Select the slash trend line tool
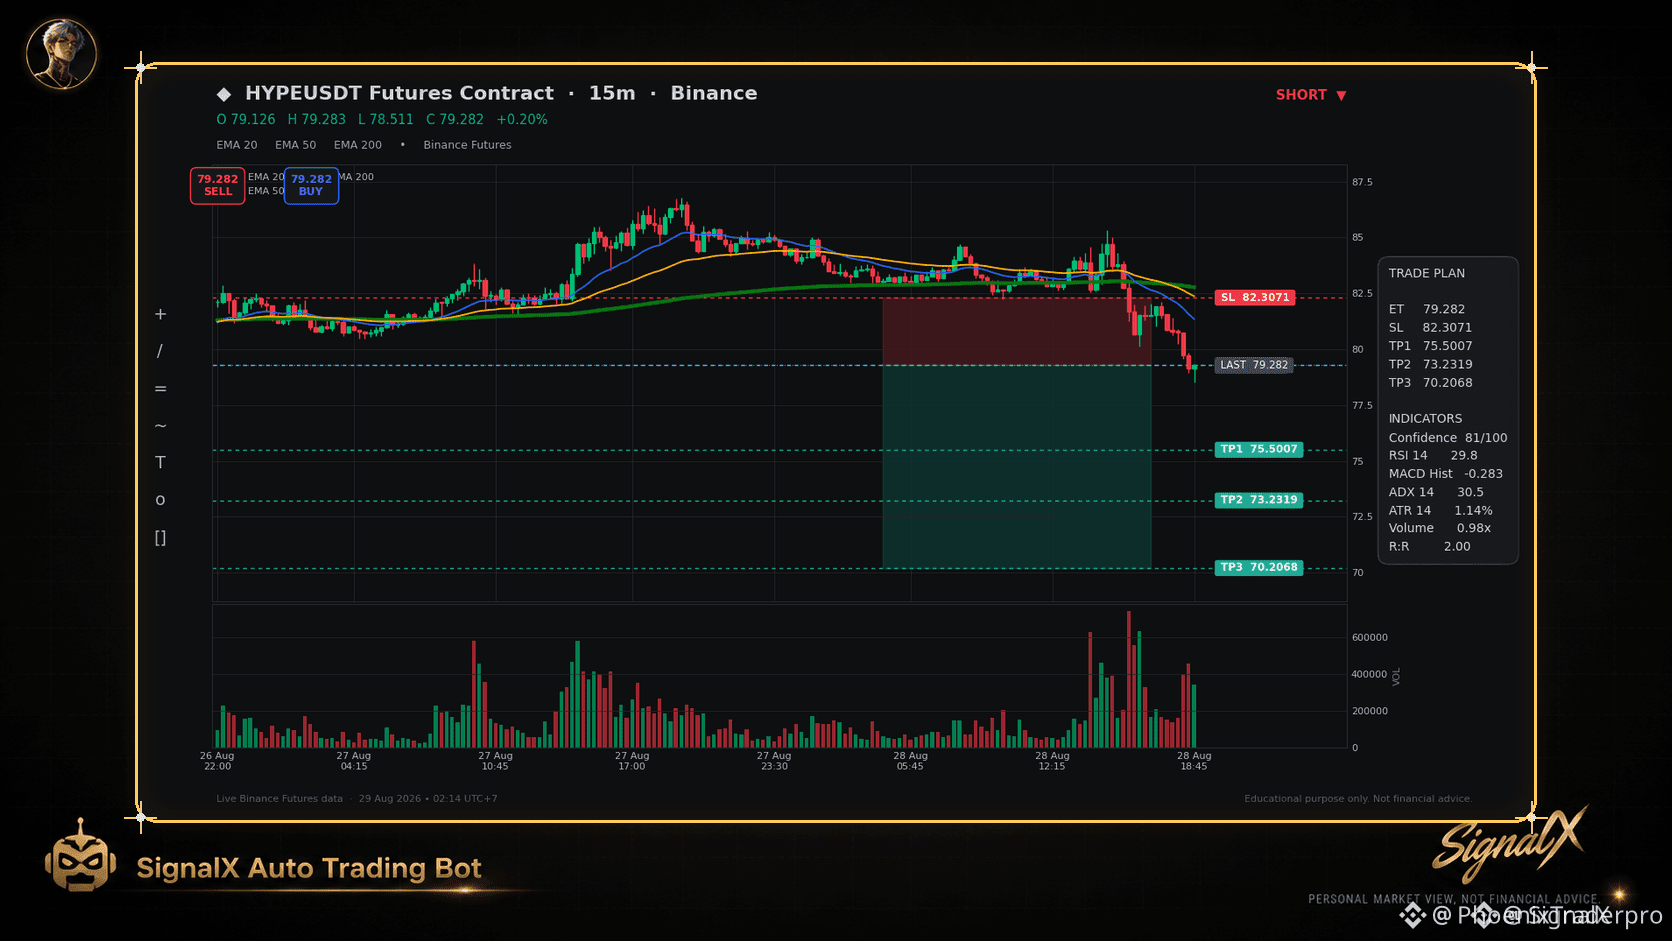Image resolution: width=1672 pixels, height=941 pixels. (x=160, y=351)
